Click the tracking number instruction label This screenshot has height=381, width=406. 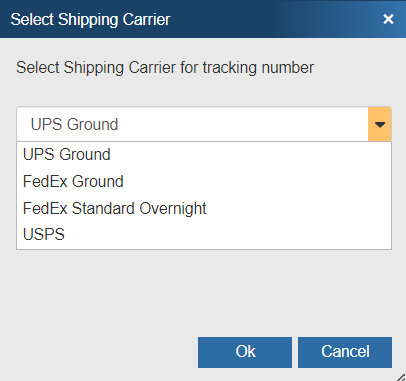tap(165, 68)
